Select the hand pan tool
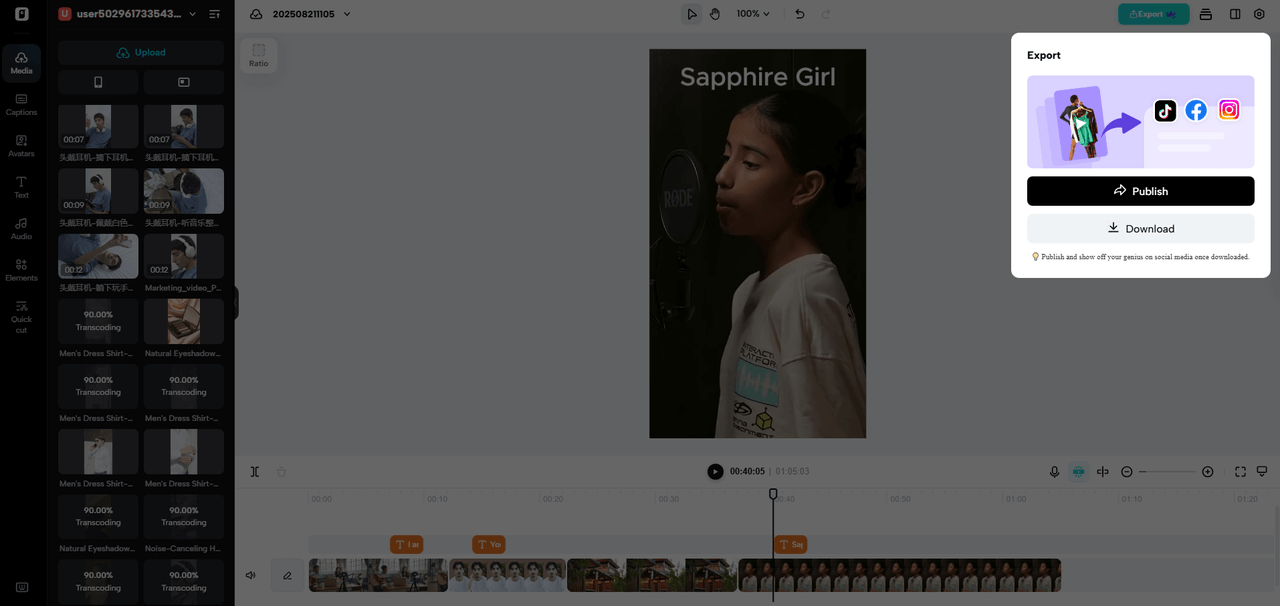 click(715, 14)
